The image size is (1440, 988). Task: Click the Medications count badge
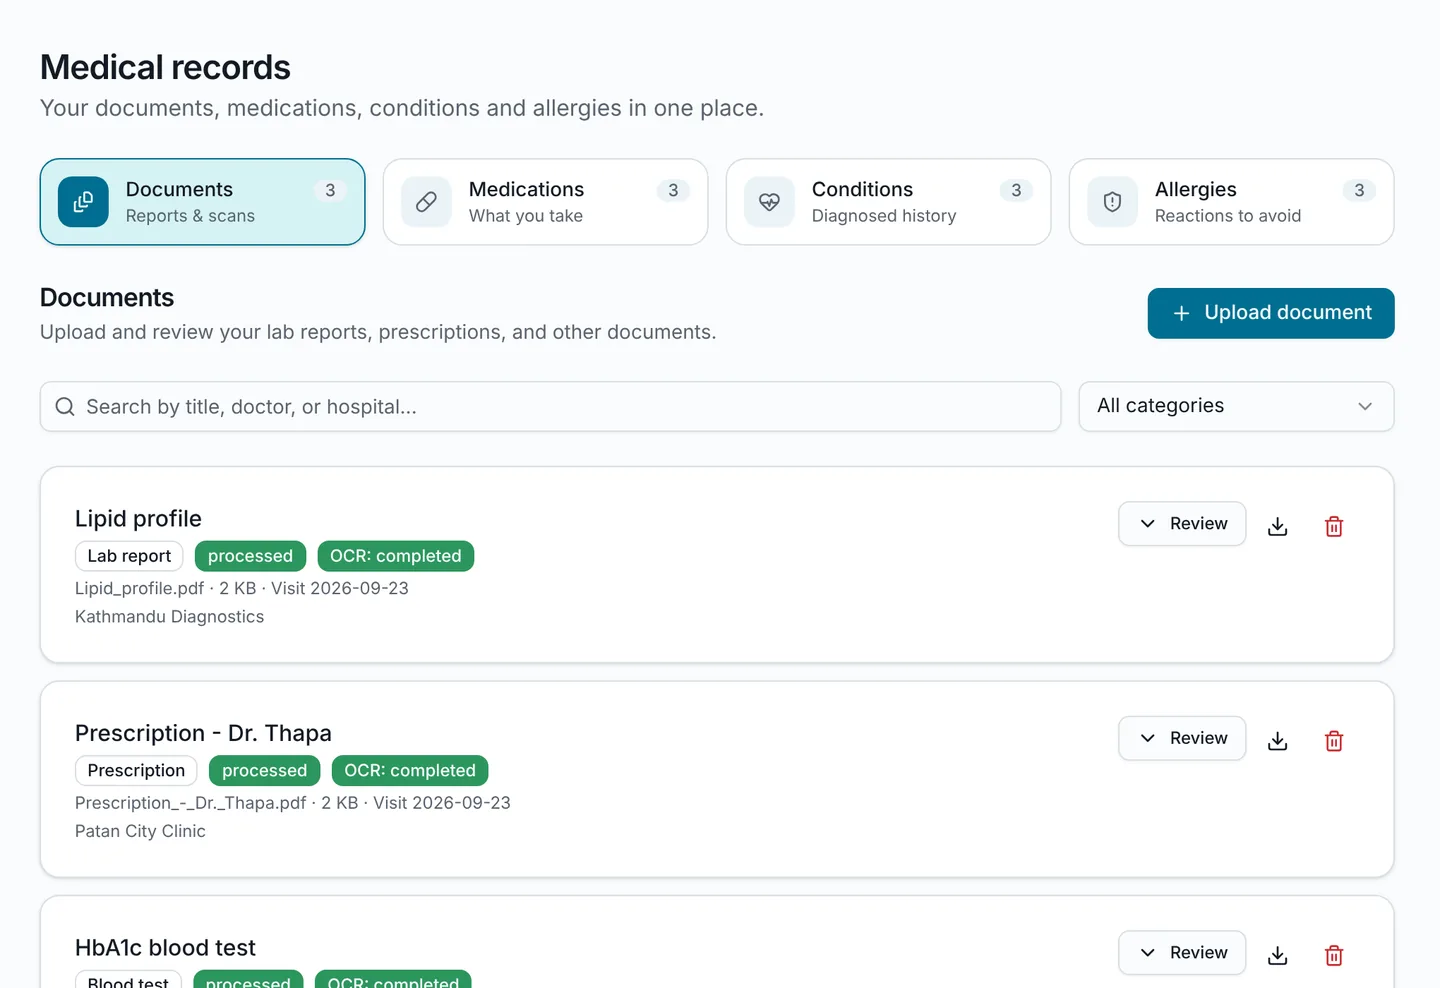pos(673,190)
